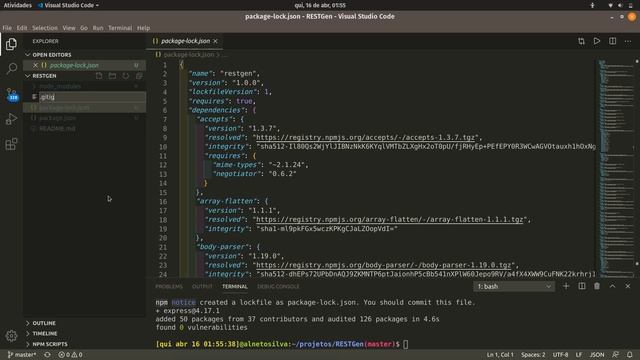Open editor More Actions ellipsis menu
The height and width of the screenshot is (360, 640).
(x=628, y=41)
